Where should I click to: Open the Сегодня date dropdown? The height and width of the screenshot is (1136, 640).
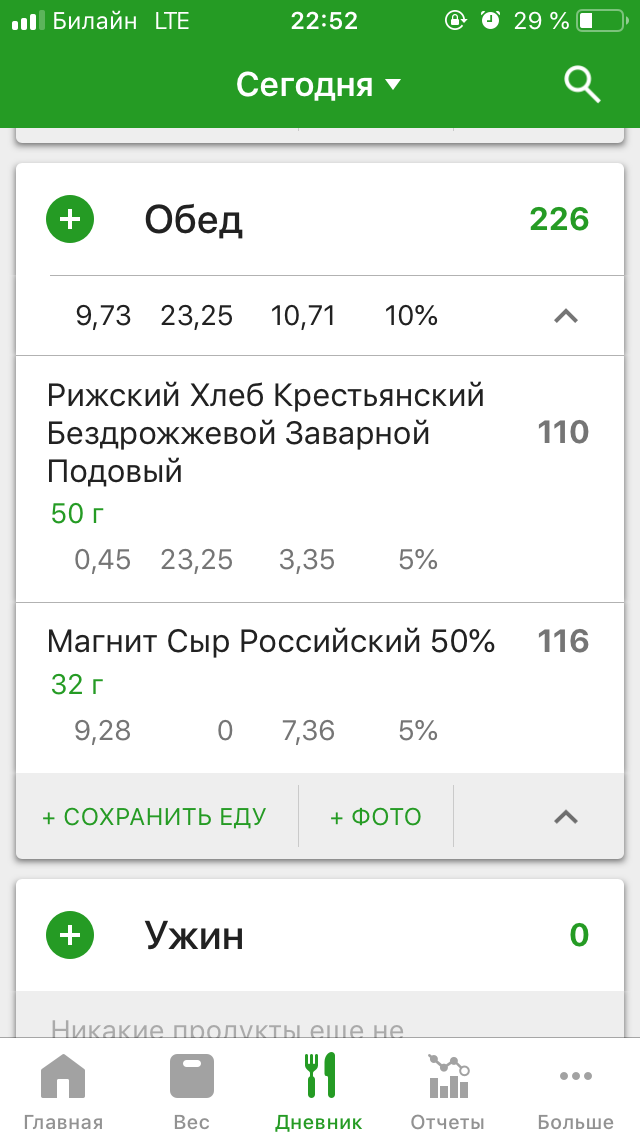(x=319, y=85)
